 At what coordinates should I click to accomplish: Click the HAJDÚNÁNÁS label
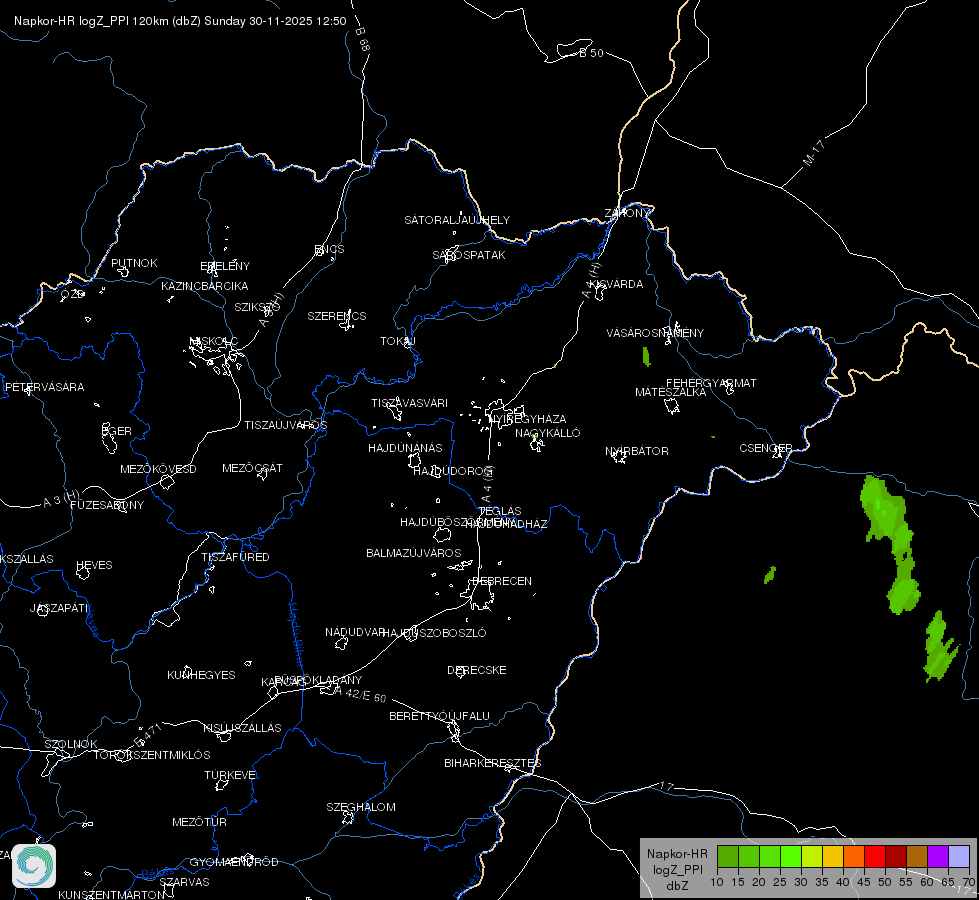click(405, 448)
